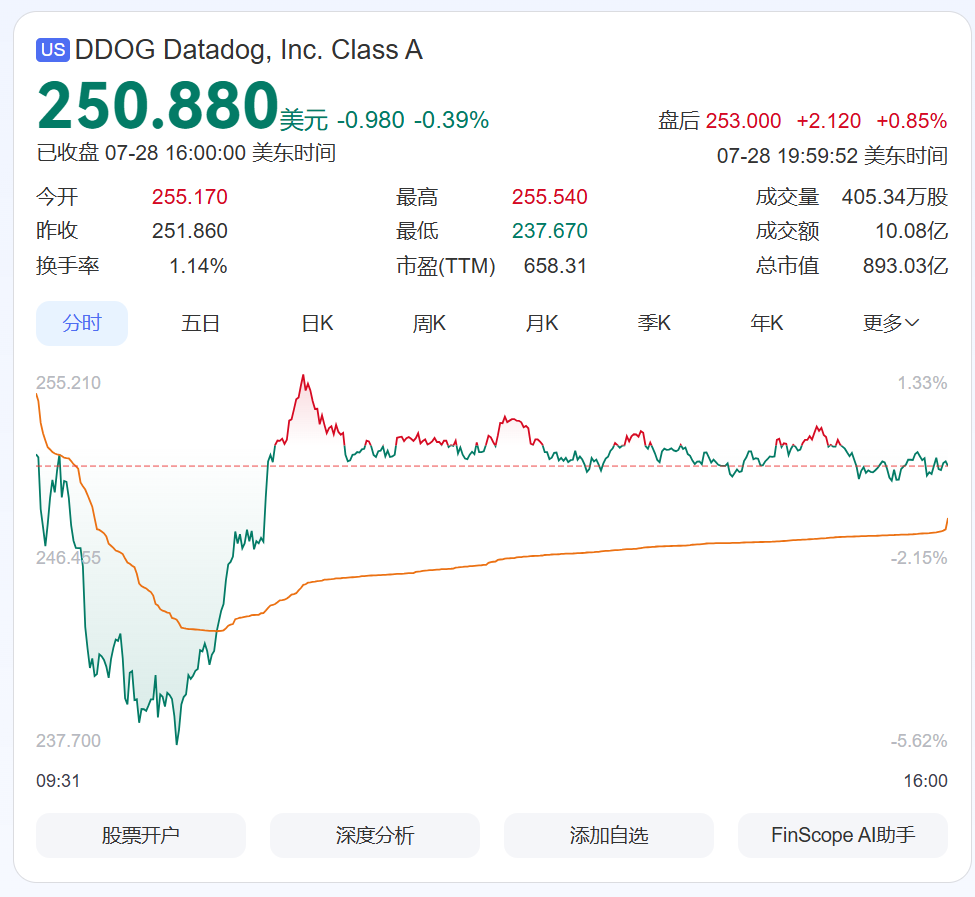Switch to the 五日 five-day chart
This screenshot has width=975, height=897.
point(200,323)
